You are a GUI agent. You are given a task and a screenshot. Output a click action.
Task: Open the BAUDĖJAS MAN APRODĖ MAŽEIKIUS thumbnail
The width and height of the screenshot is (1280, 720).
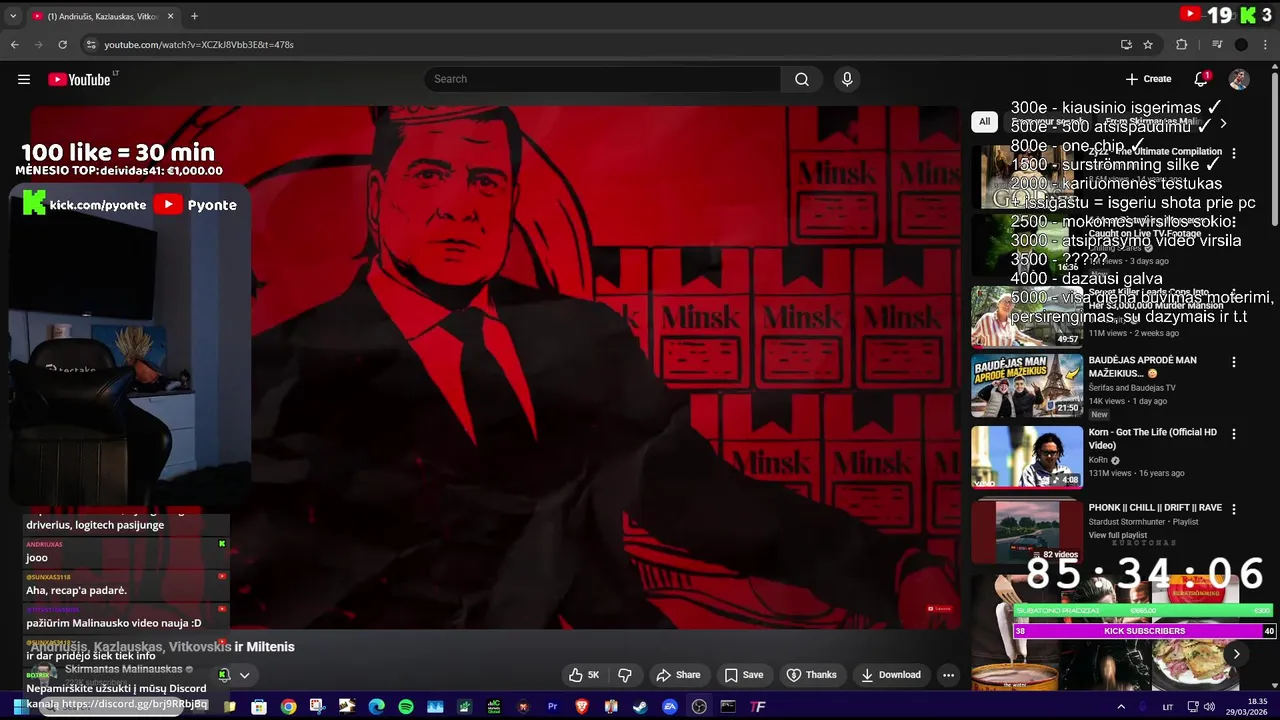[x=1027, y=385]
